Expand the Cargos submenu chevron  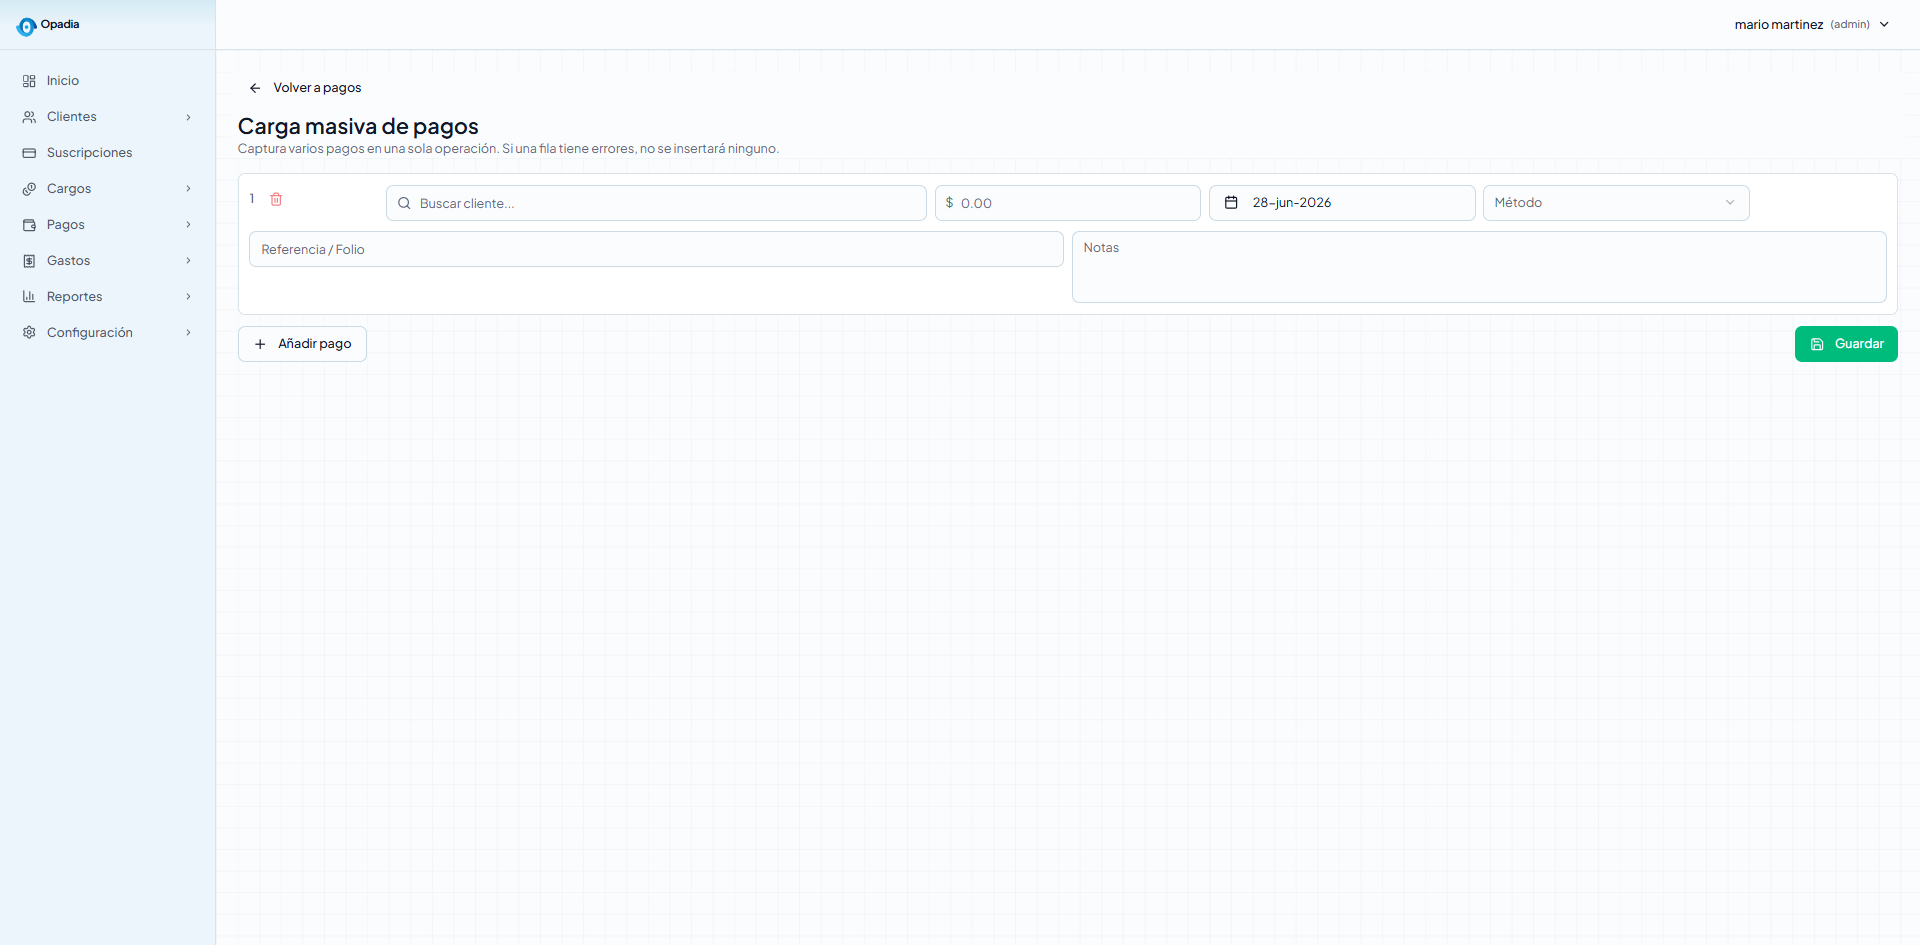188,189
